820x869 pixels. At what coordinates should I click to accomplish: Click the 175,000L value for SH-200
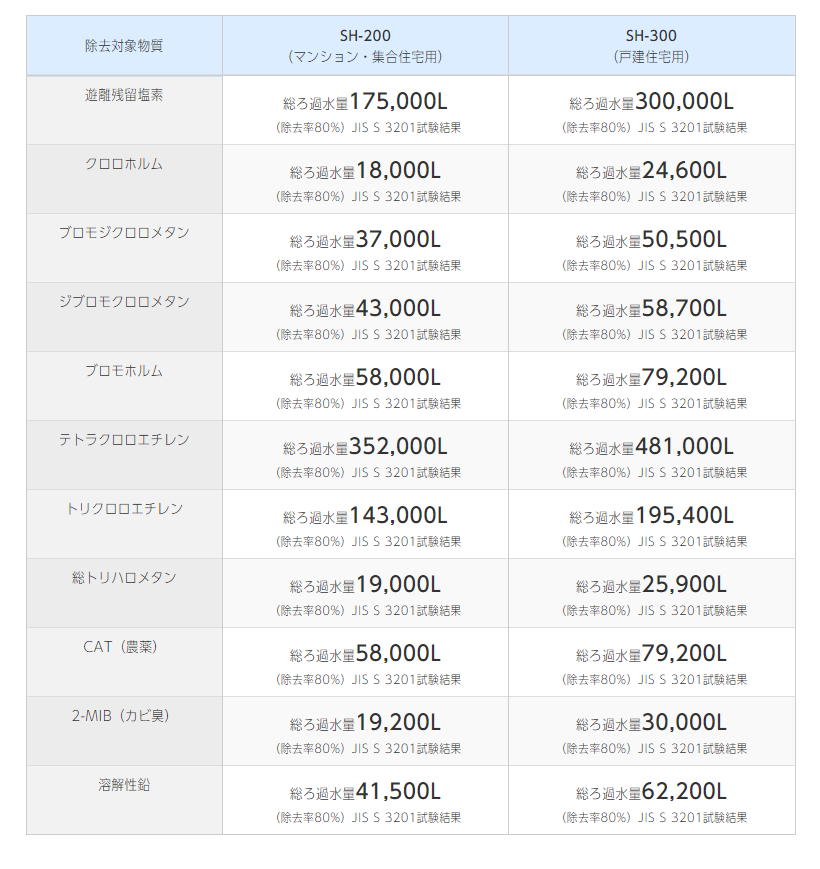coord(398,102)
